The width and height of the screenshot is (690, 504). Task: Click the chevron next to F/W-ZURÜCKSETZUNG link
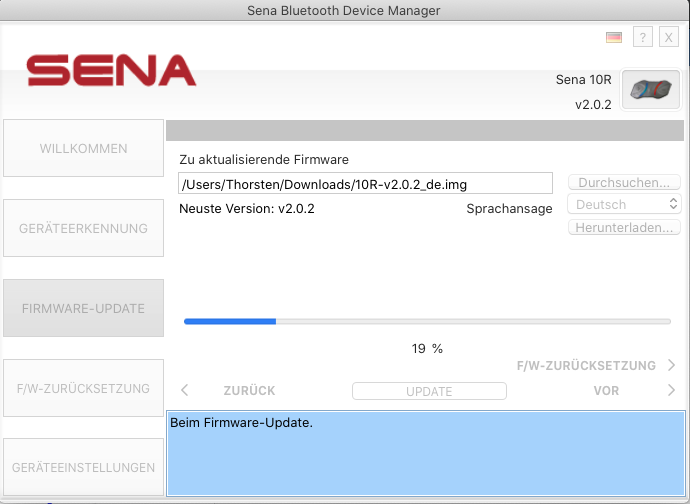(671, 365)
